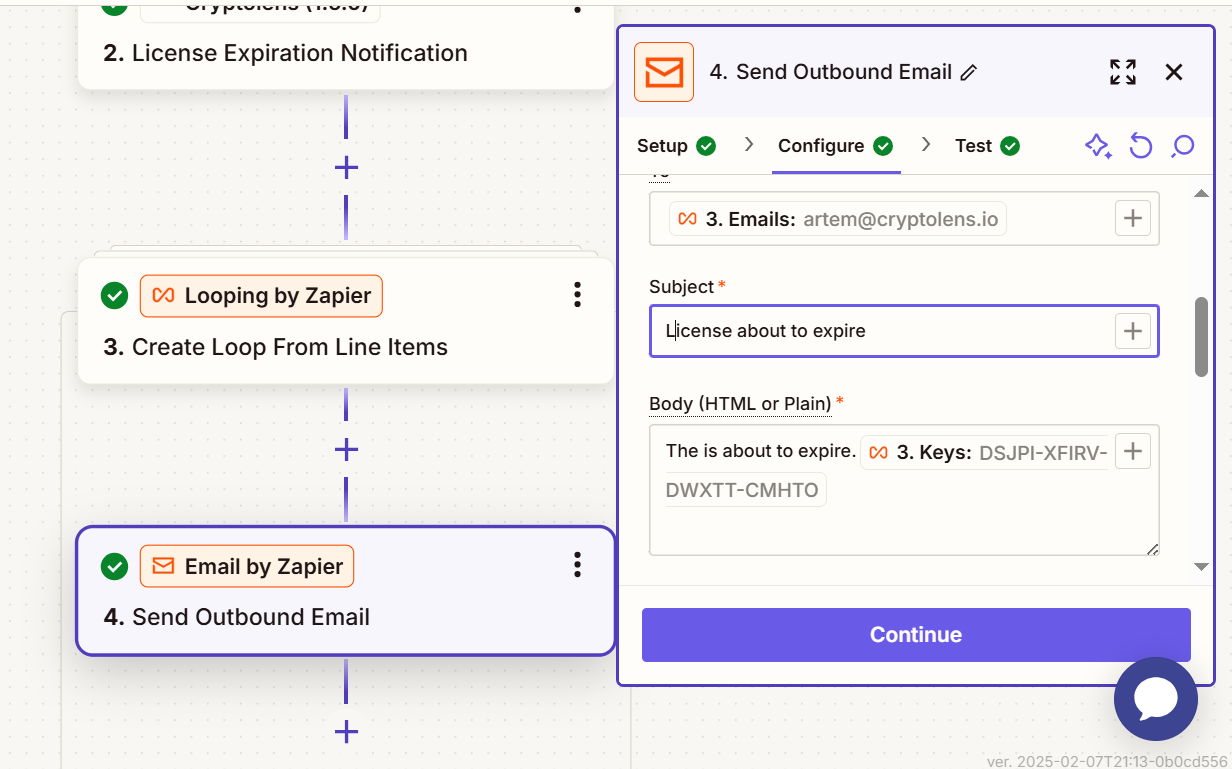Viewport: 1232px width, 769px height.
Task: Click plus button in the To field
Action: pyautogui.click(x=1133, y=218)
